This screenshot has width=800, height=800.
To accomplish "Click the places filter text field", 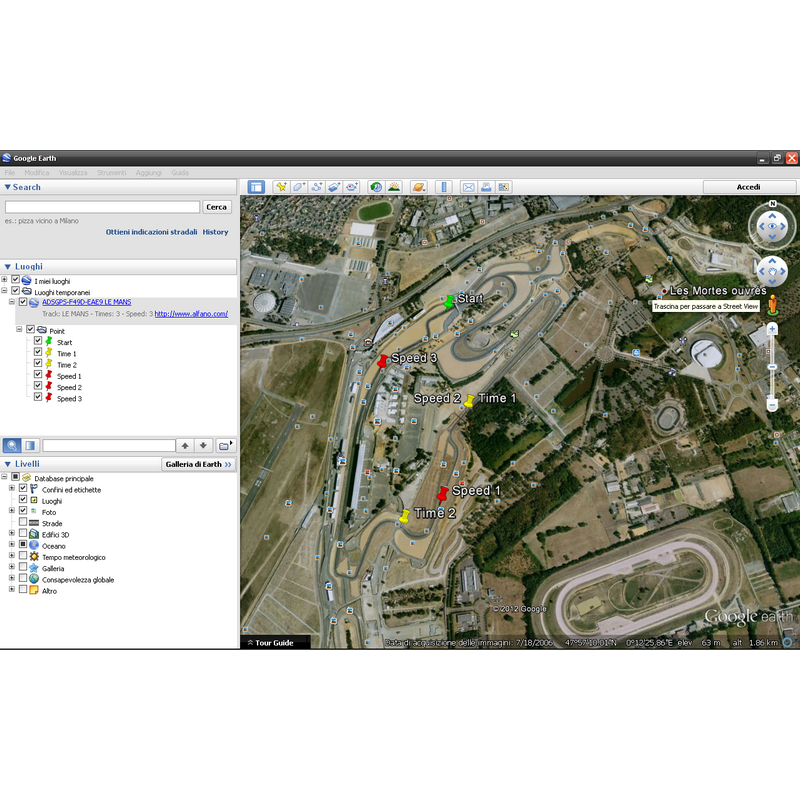I will [109, 445].
